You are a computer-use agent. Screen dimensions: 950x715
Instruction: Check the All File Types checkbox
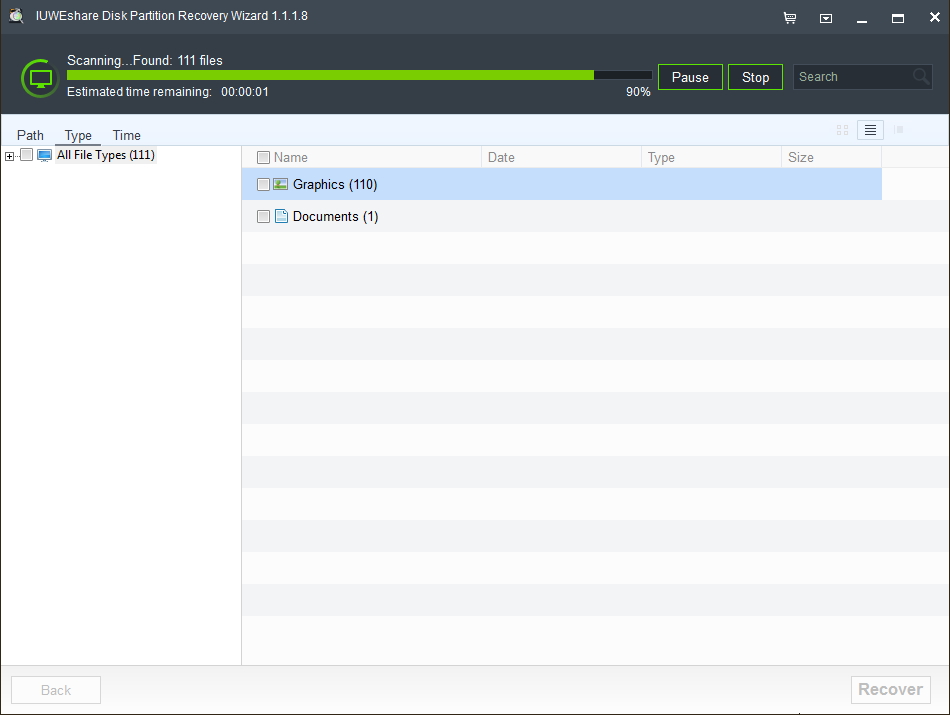26,155
